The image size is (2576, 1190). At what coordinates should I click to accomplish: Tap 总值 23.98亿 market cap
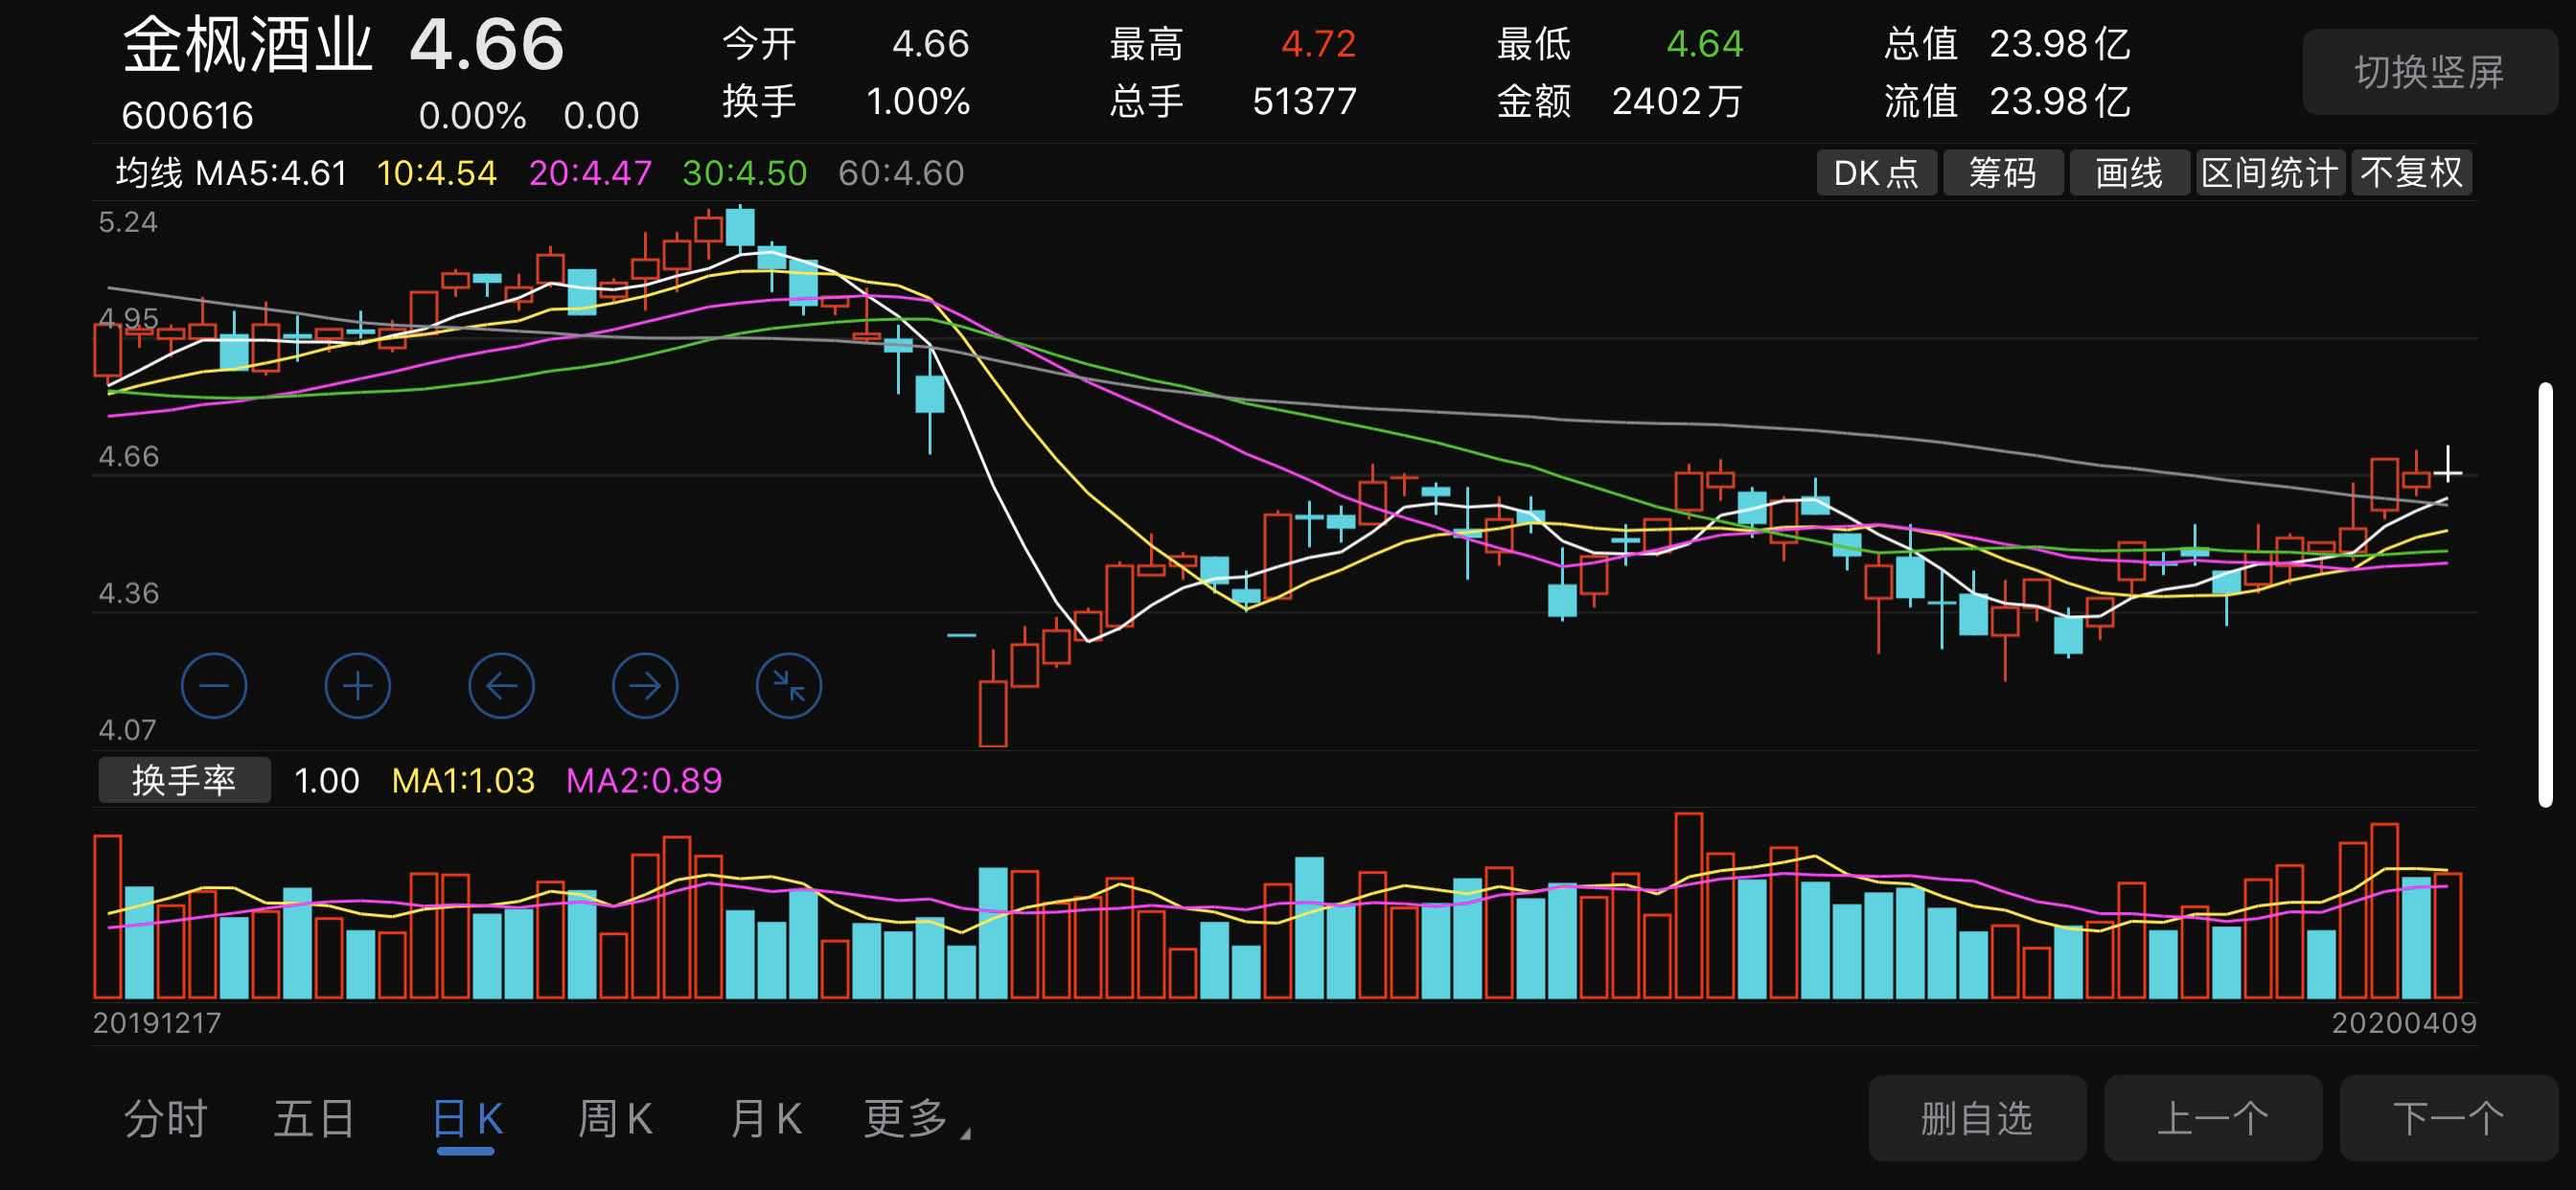coord(2007,44)
